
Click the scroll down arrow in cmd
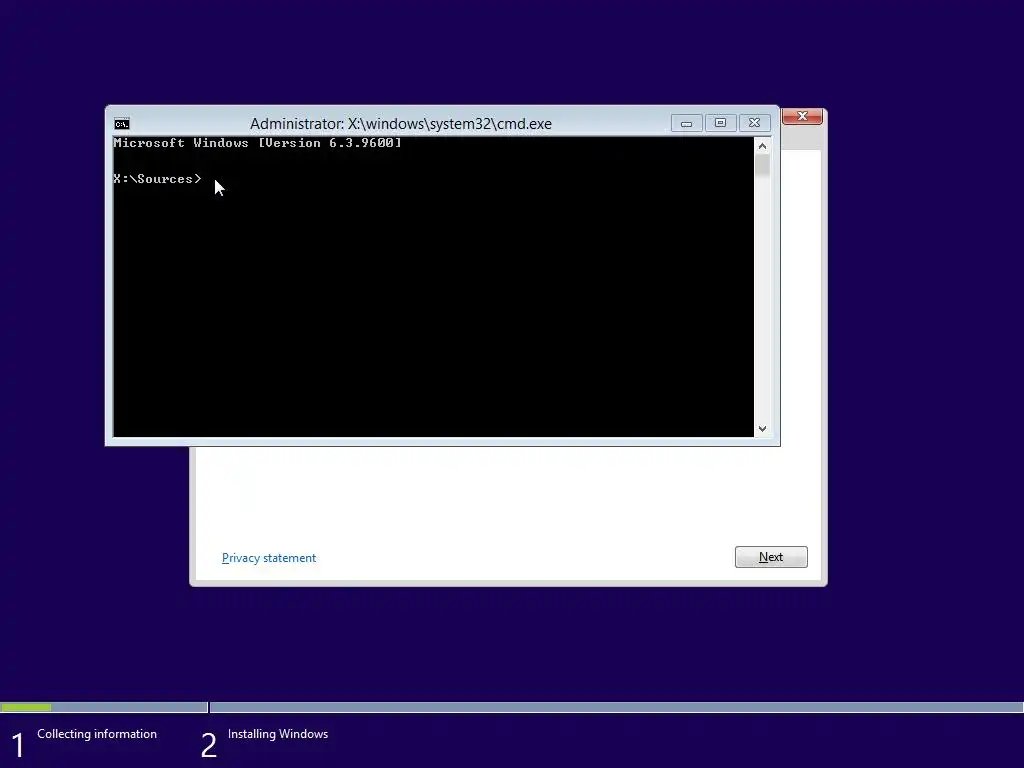(762, 429)
